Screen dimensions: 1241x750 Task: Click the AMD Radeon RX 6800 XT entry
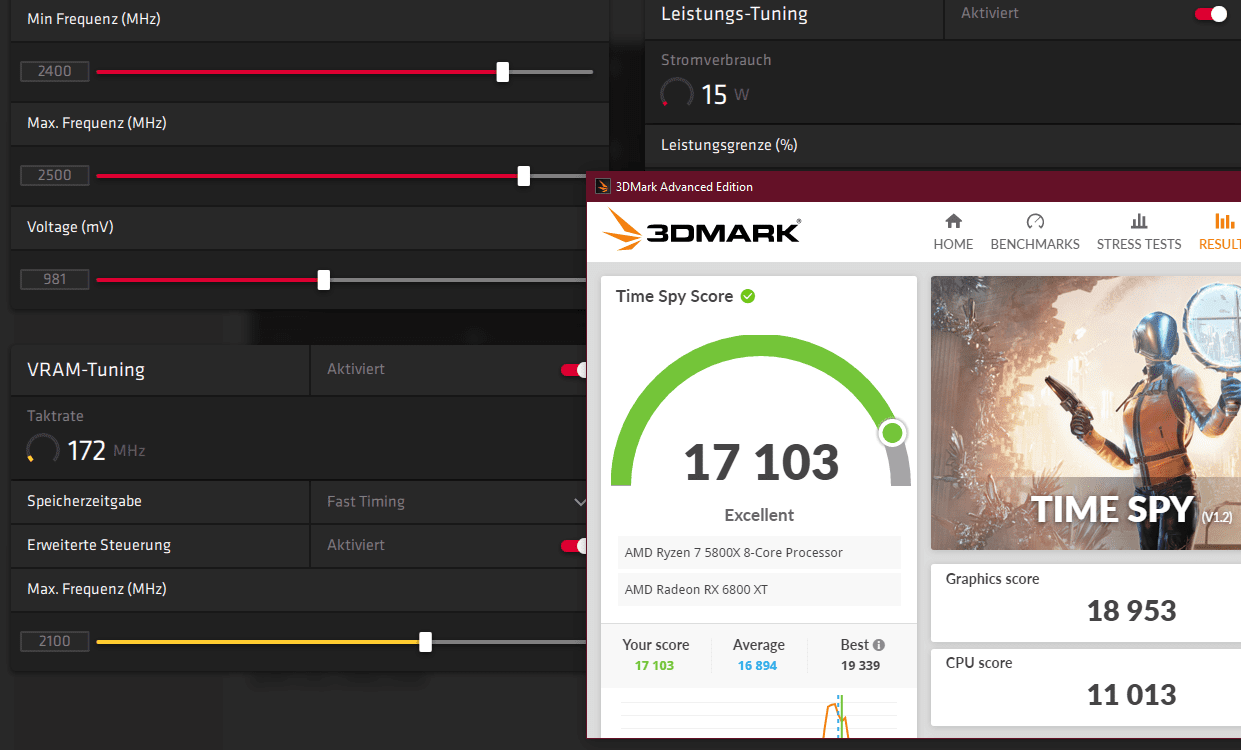click(759, 590)
